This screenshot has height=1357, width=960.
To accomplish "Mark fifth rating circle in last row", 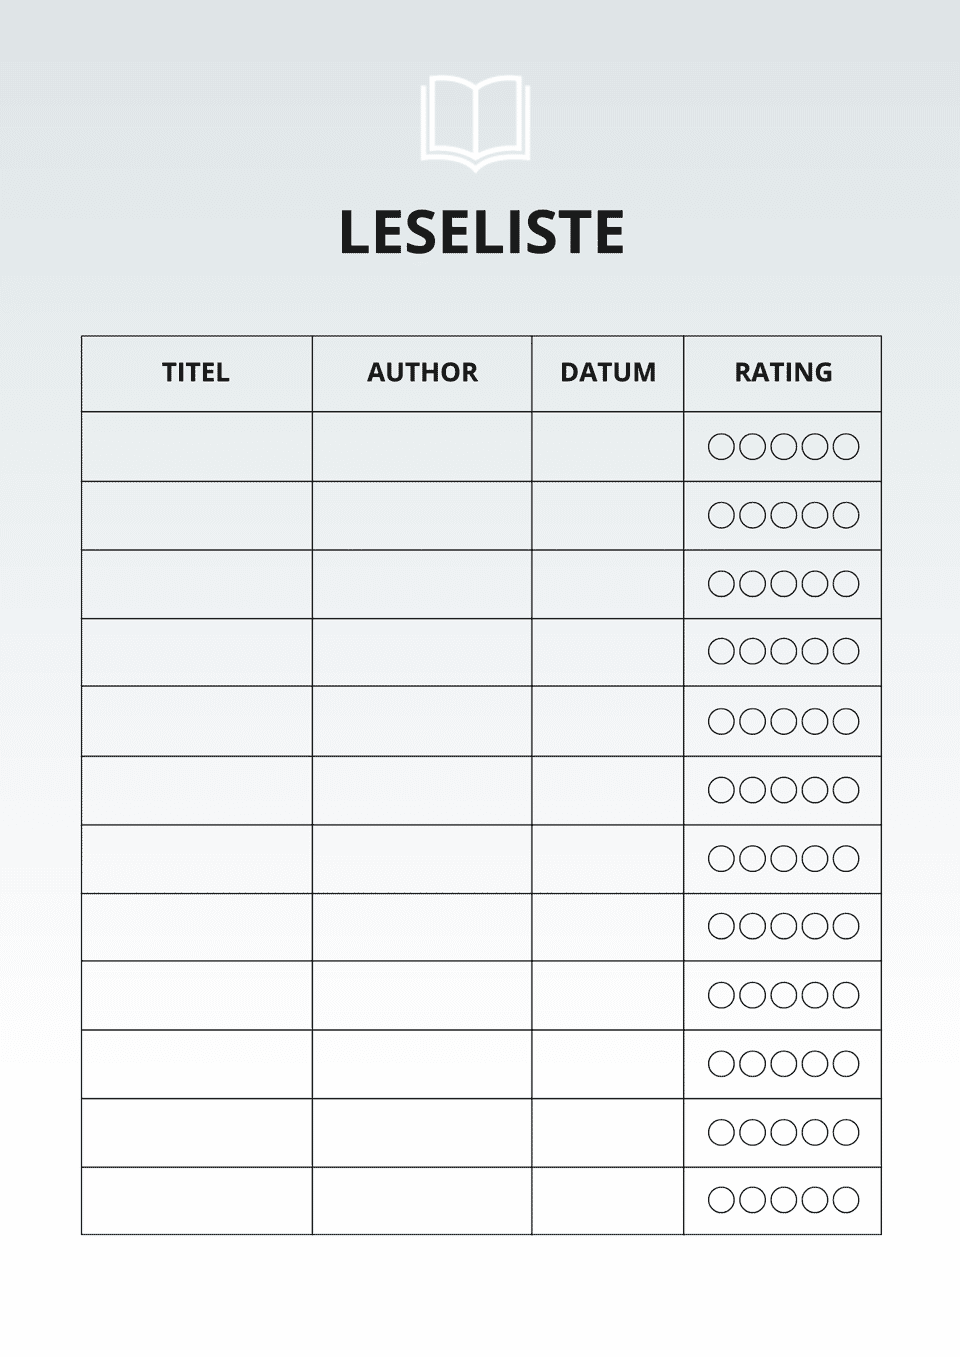I will [846, 1200].
